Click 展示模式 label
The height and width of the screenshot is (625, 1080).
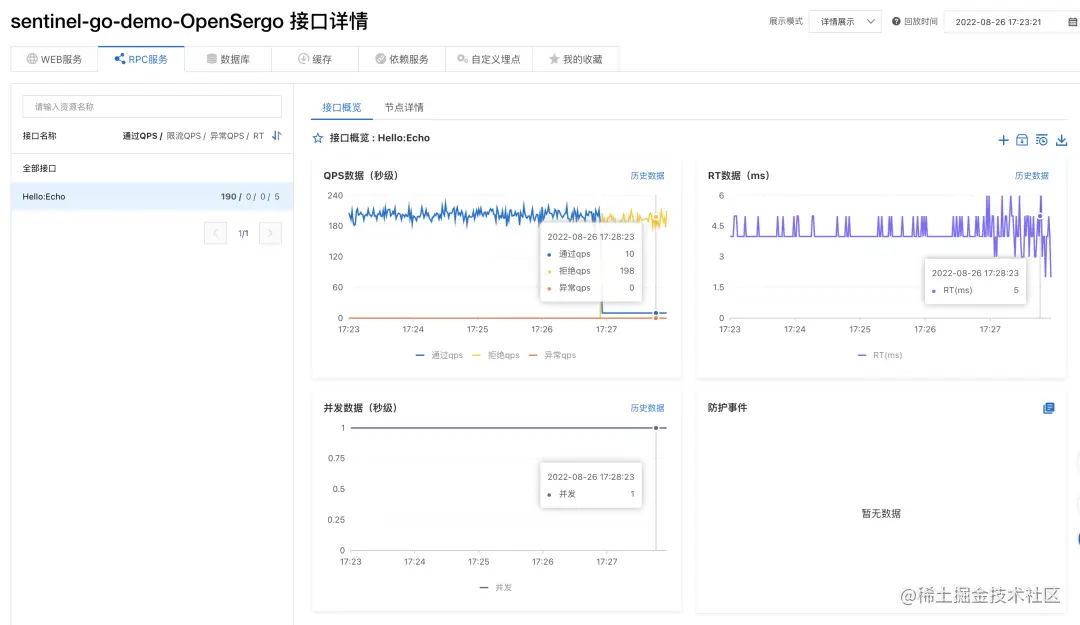[786, 21]
